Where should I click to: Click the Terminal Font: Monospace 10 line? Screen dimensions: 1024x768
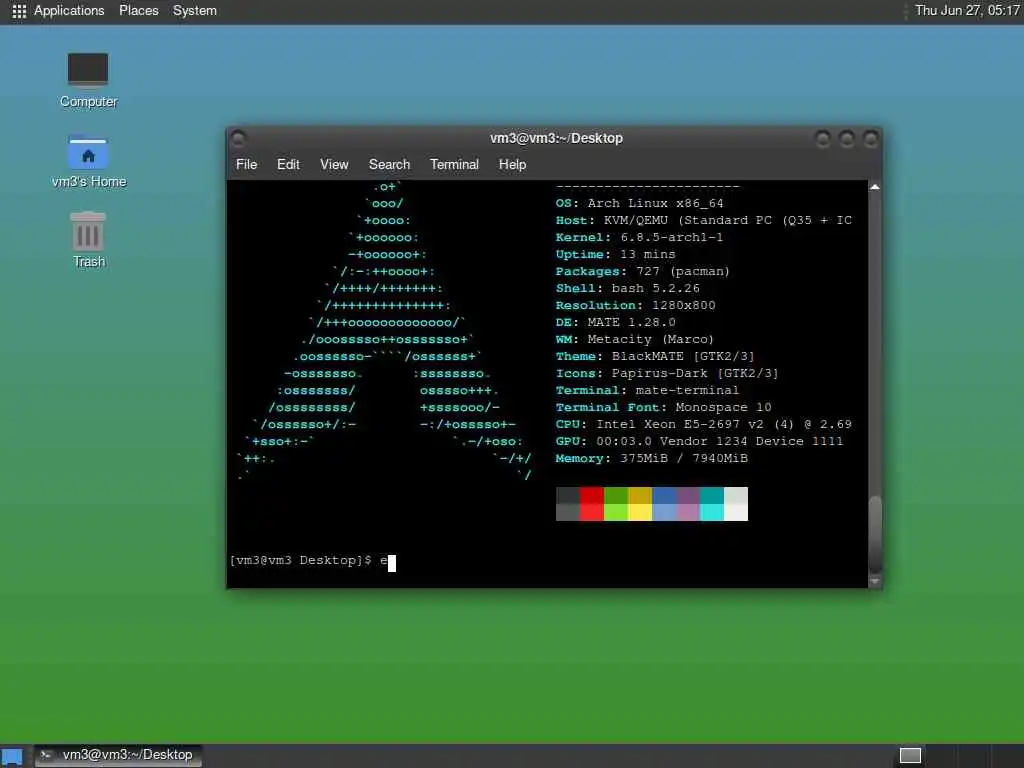click(x=664, y=407)
